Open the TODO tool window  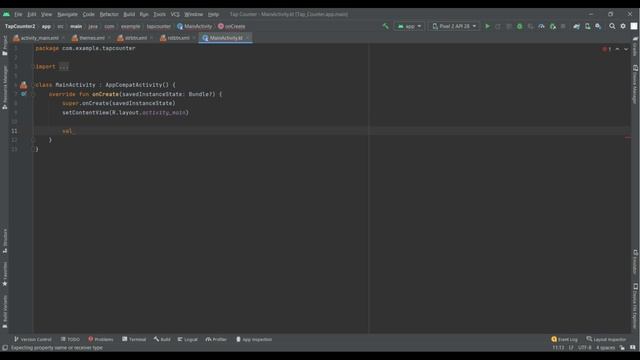tap(70, 339)
